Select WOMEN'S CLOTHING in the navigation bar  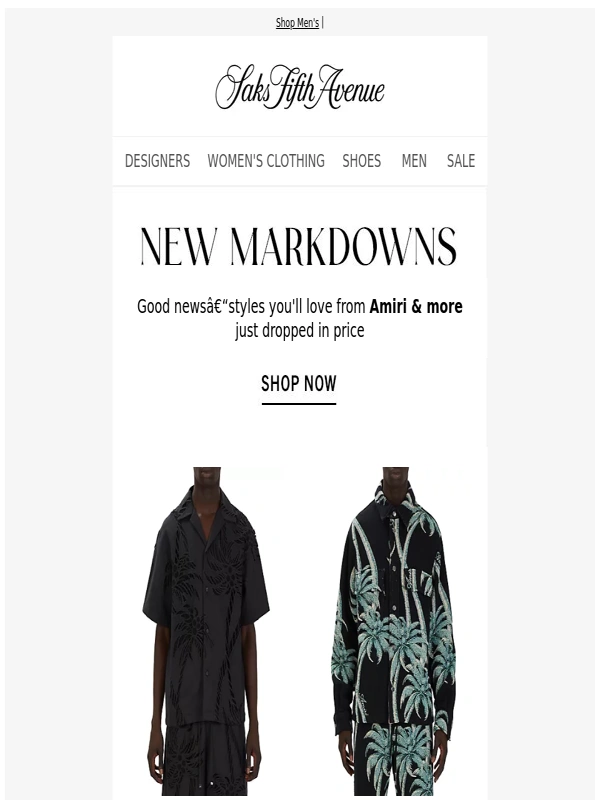[266, 161]
